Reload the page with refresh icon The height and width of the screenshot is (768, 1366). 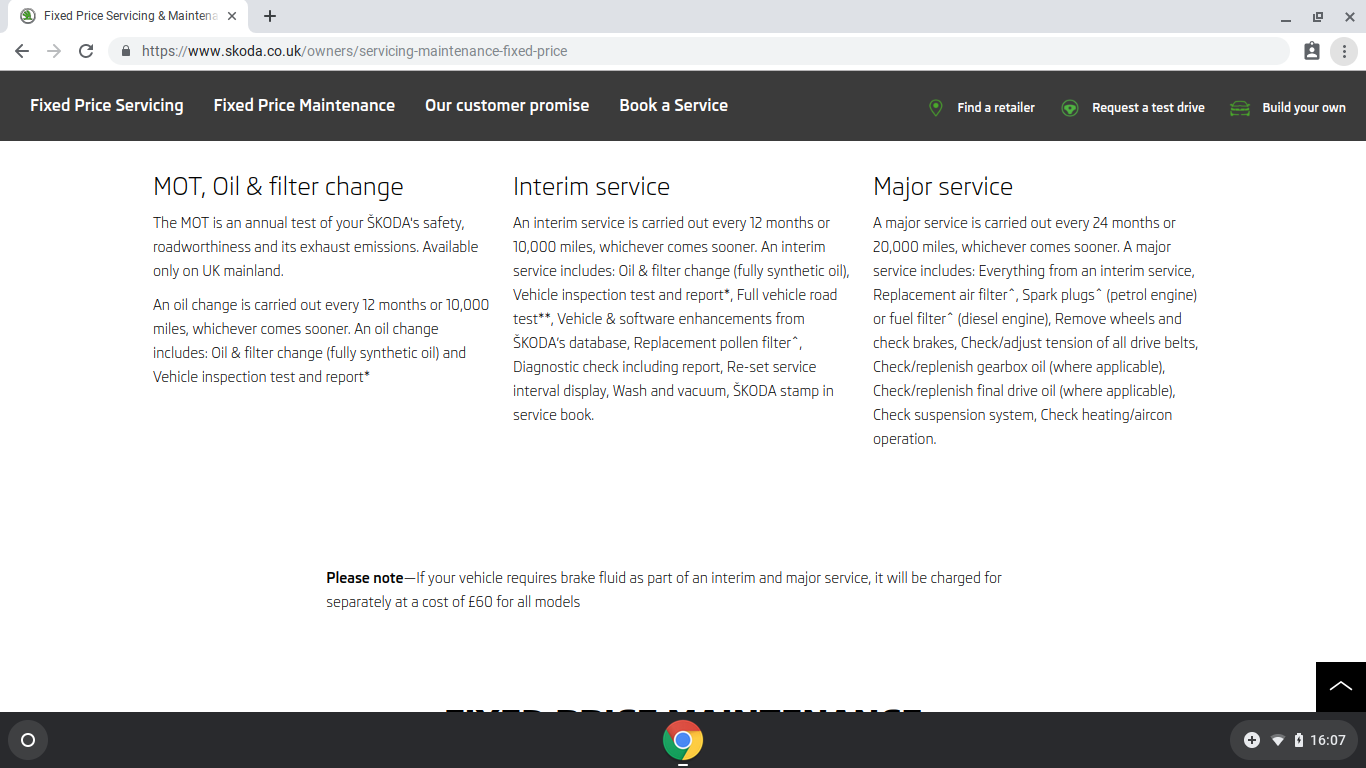coord(86,51)
